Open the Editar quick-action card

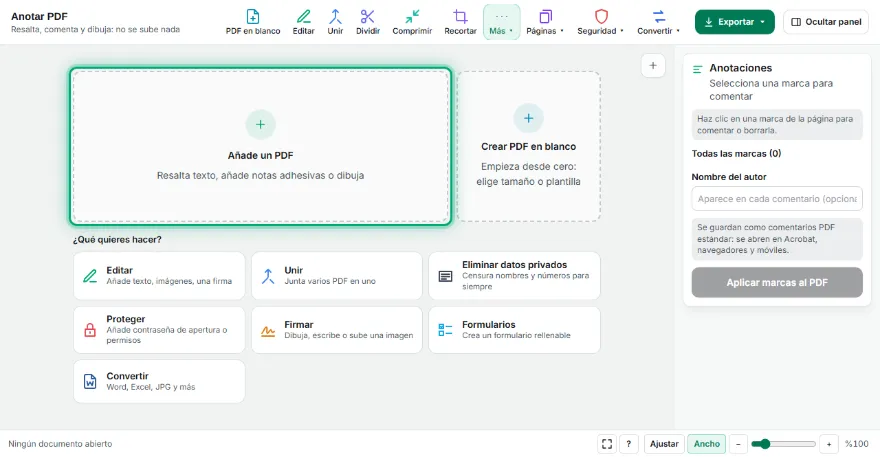coord(159,276)
